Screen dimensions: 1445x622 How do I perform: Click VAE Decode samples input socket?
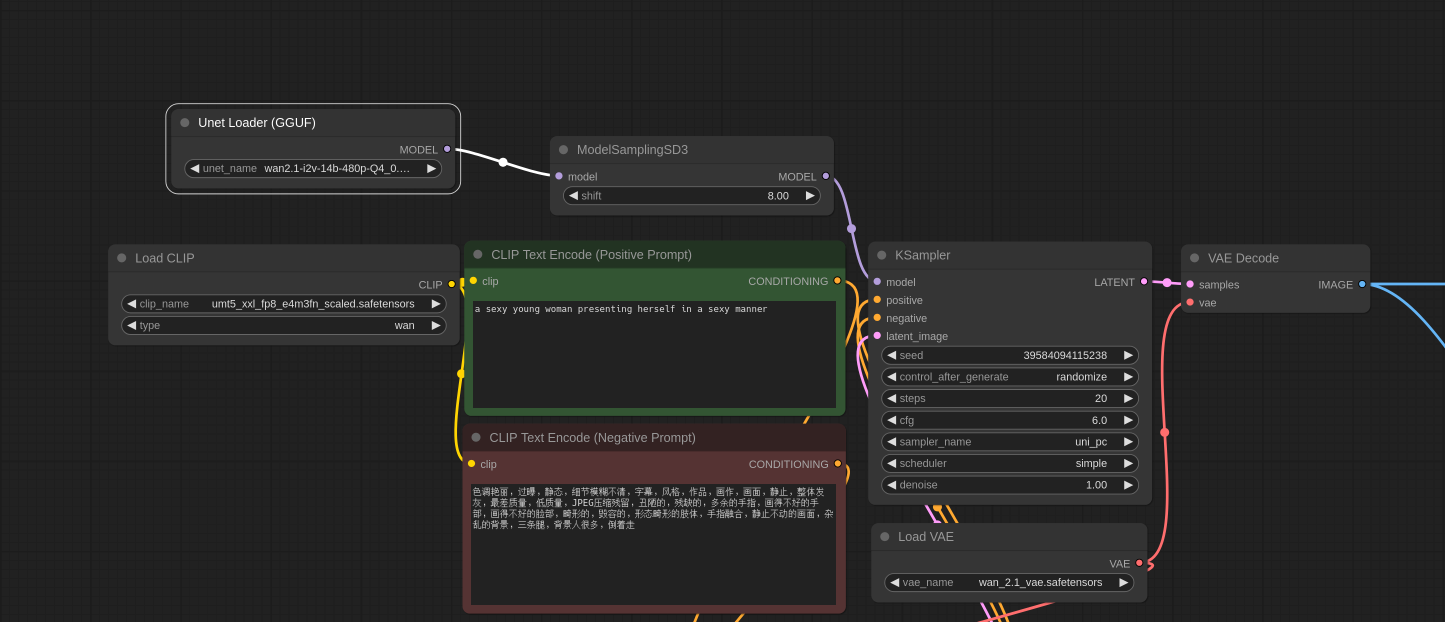pyautogui.click(x=1190, y=284)
